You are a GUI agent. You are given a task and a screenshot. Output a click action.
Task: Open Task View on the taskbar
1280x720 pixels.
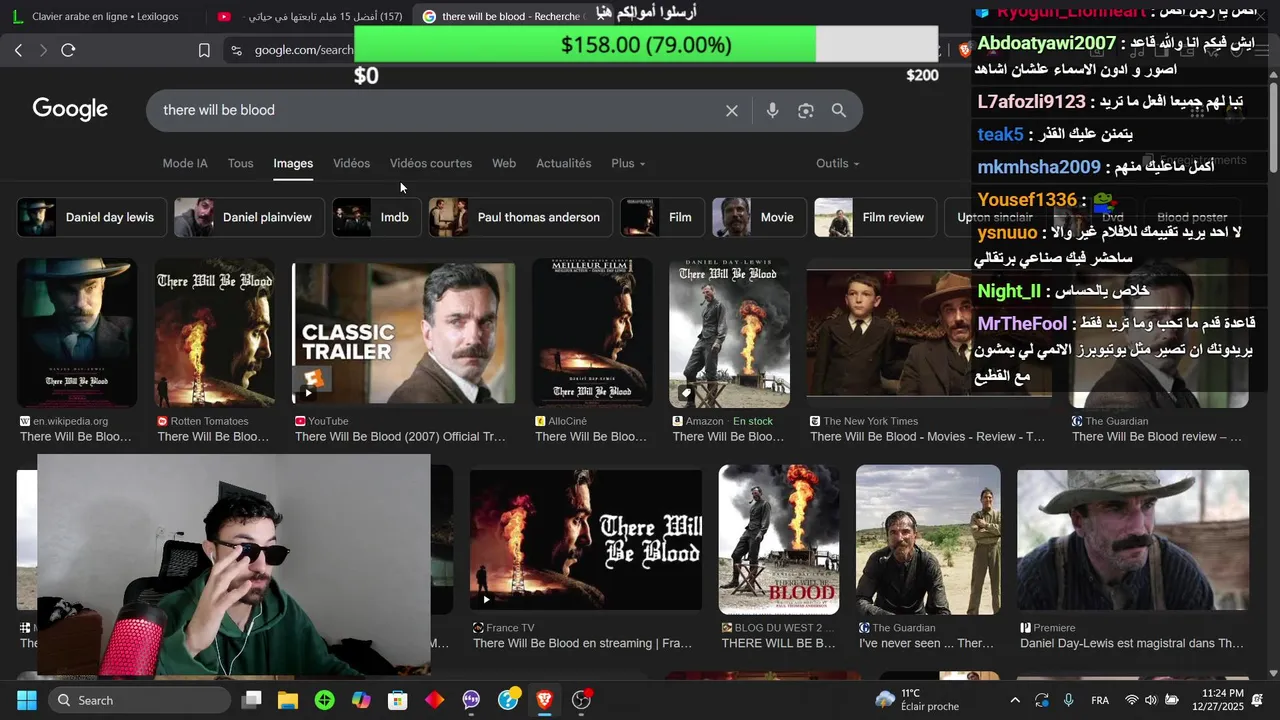252,700
